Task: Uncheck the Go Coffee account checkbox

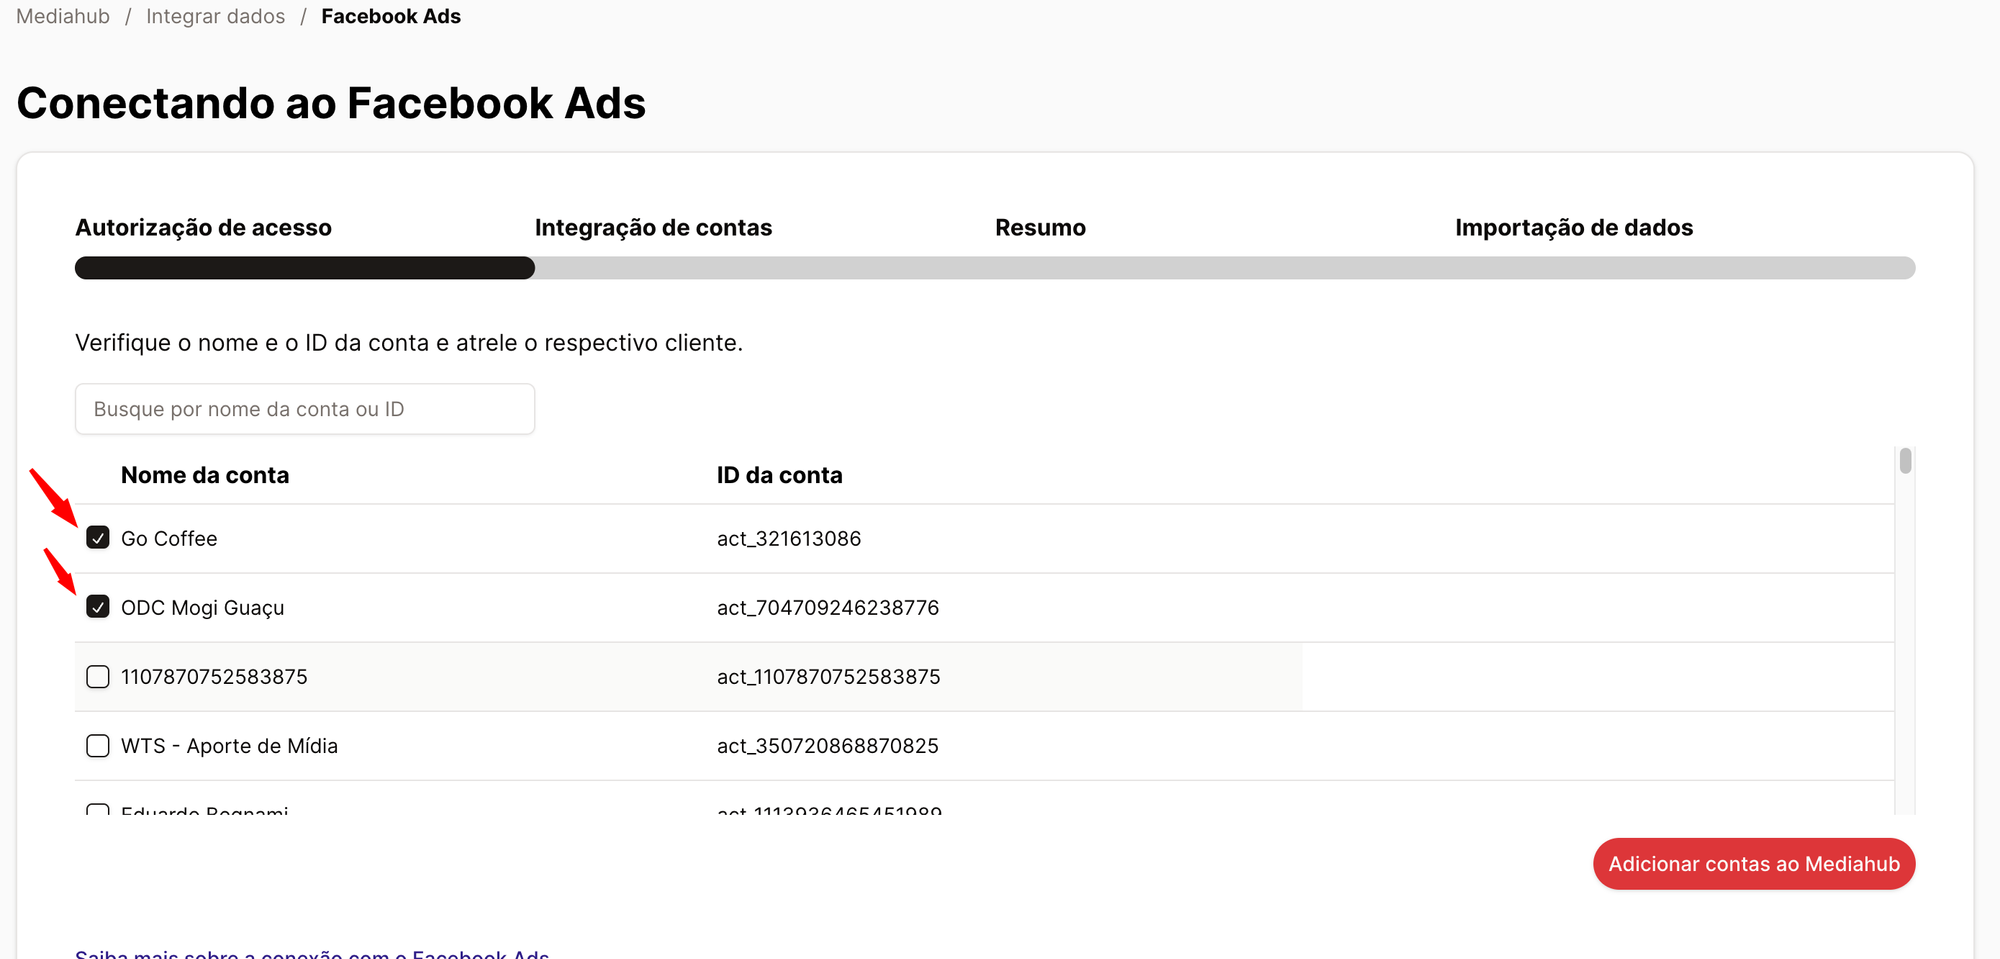Action: [98, 538]
